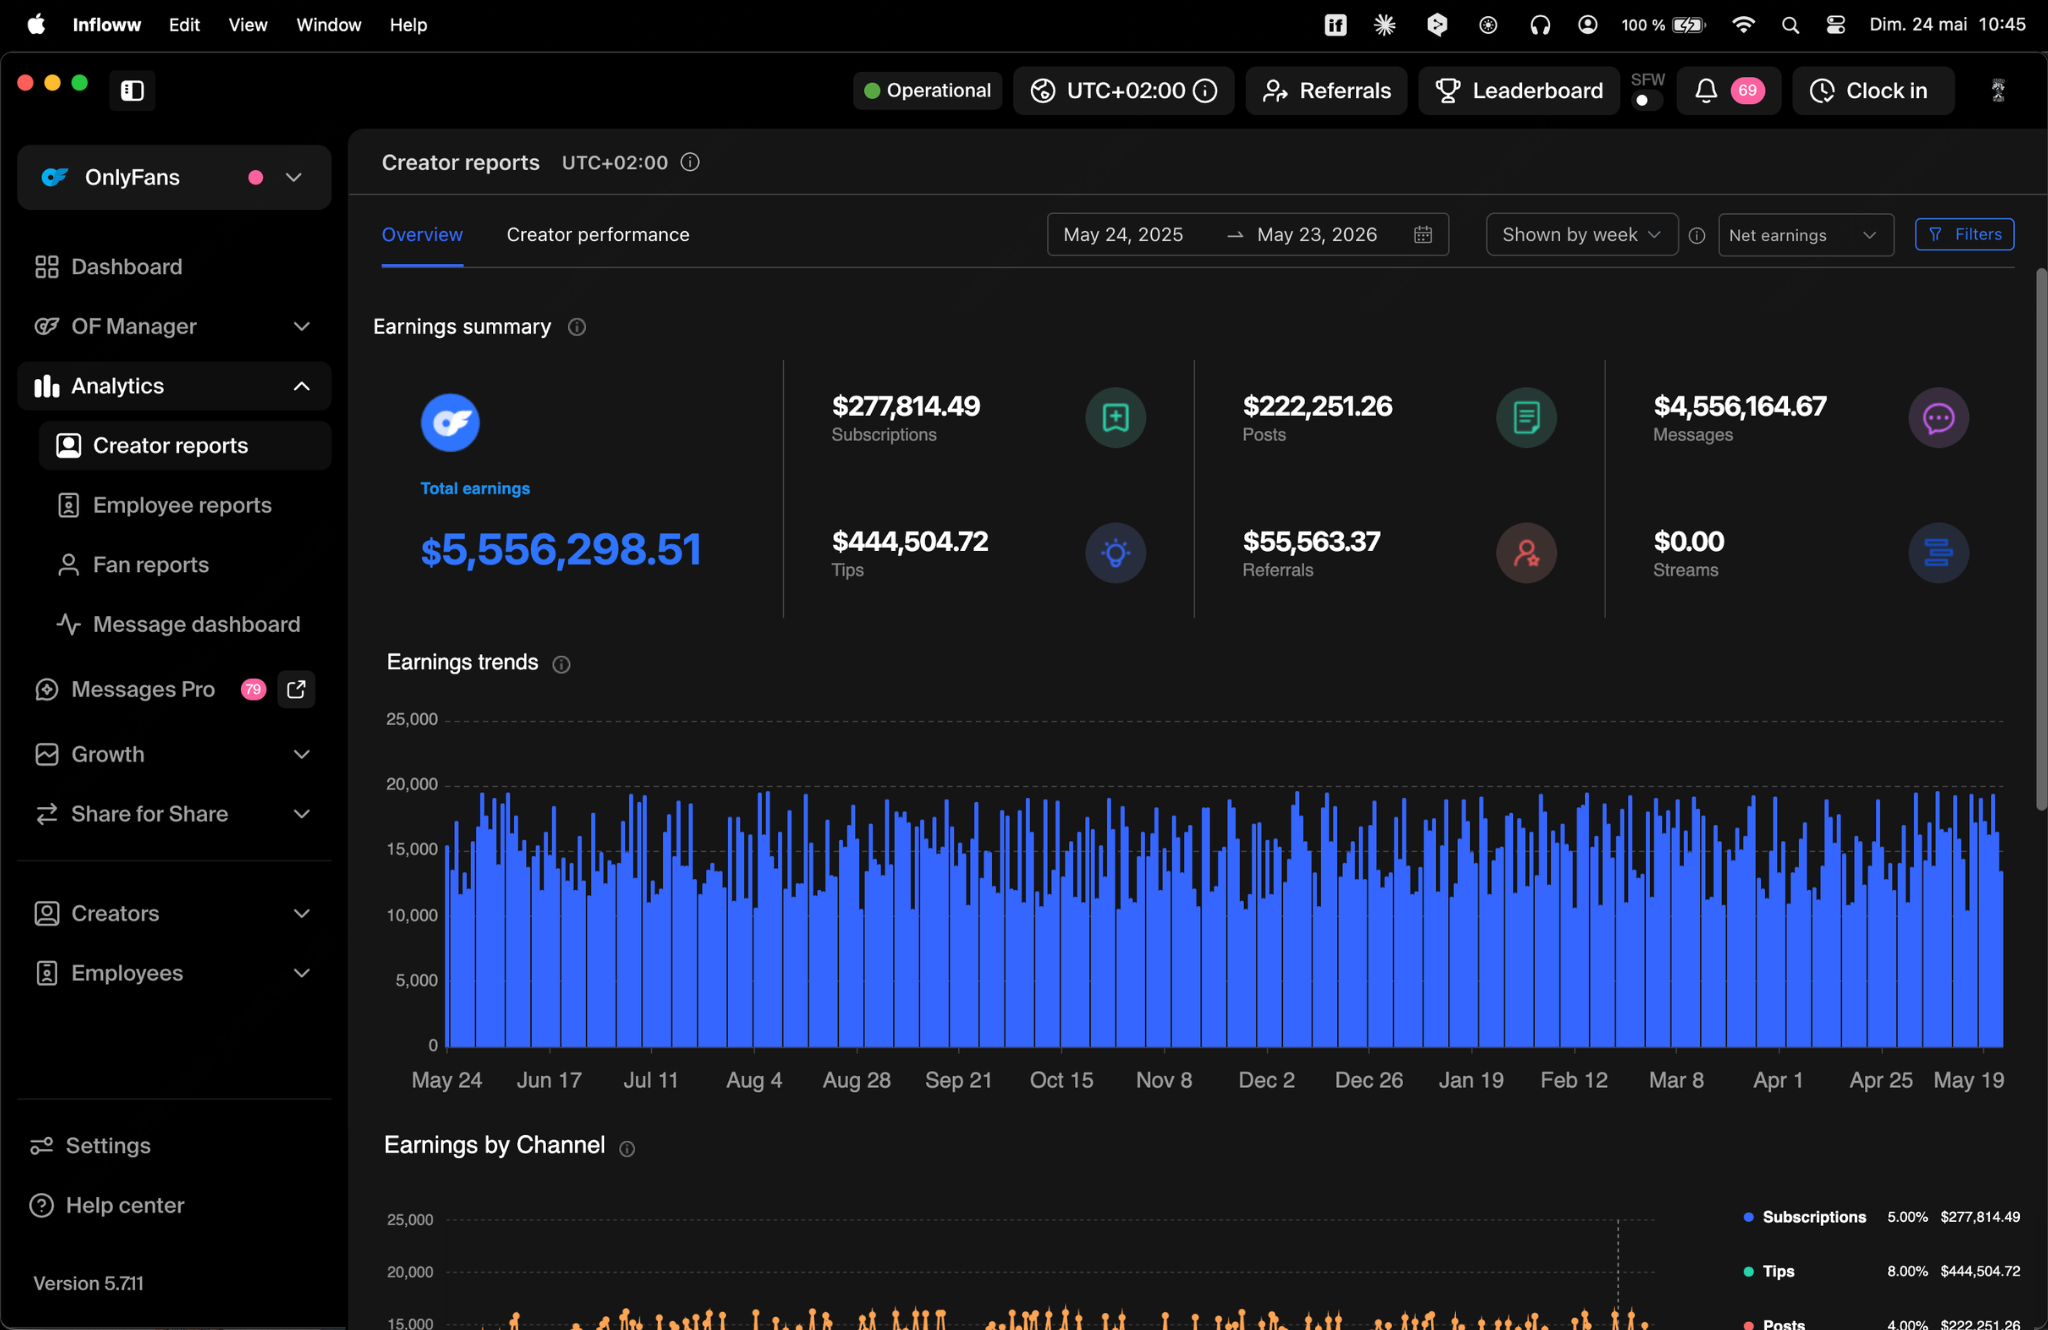Click the Messages earnings chat icon
This screenshot has width=2048, height=1330.
1938,417
